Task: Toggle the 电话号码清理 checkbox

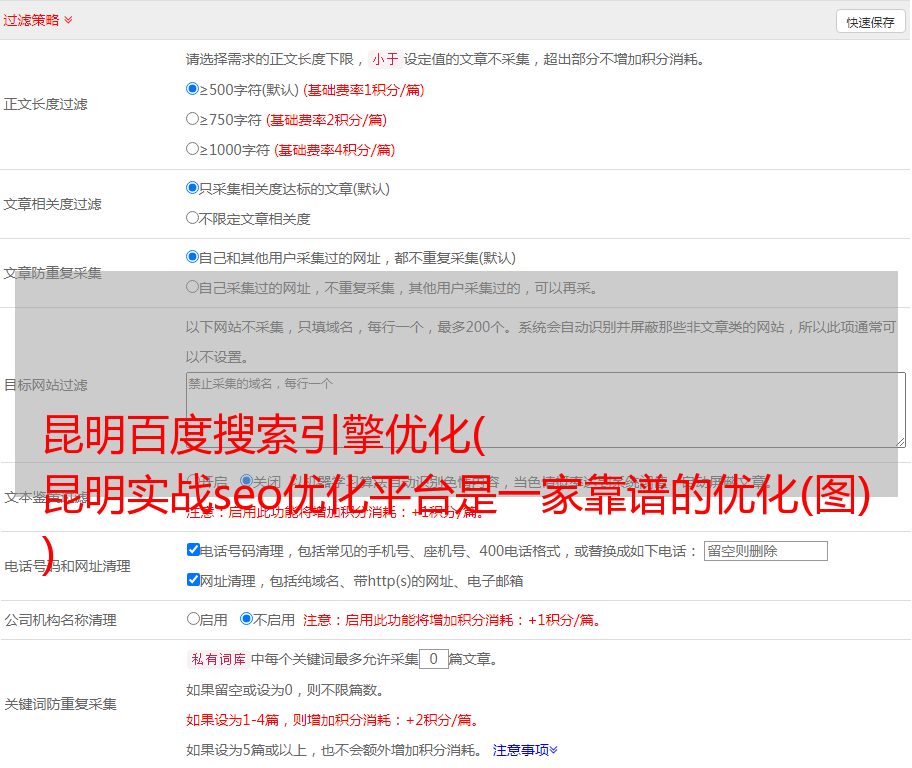Action: tap(194, 550)
